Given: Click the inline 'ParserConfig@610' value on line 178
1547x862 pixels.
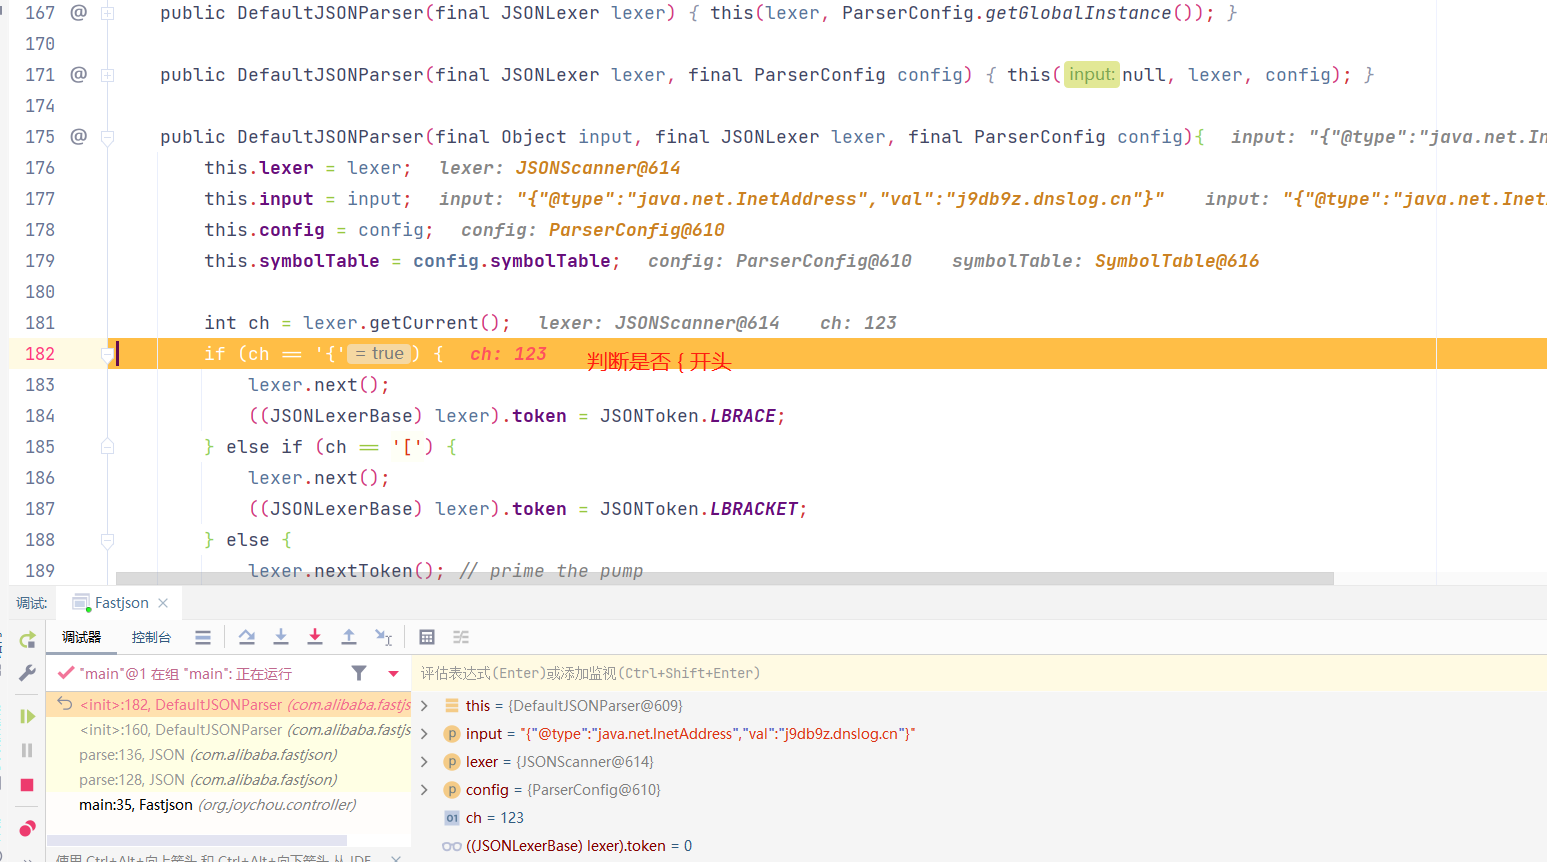Looking at the screenshot, I should tap(636, 230).
